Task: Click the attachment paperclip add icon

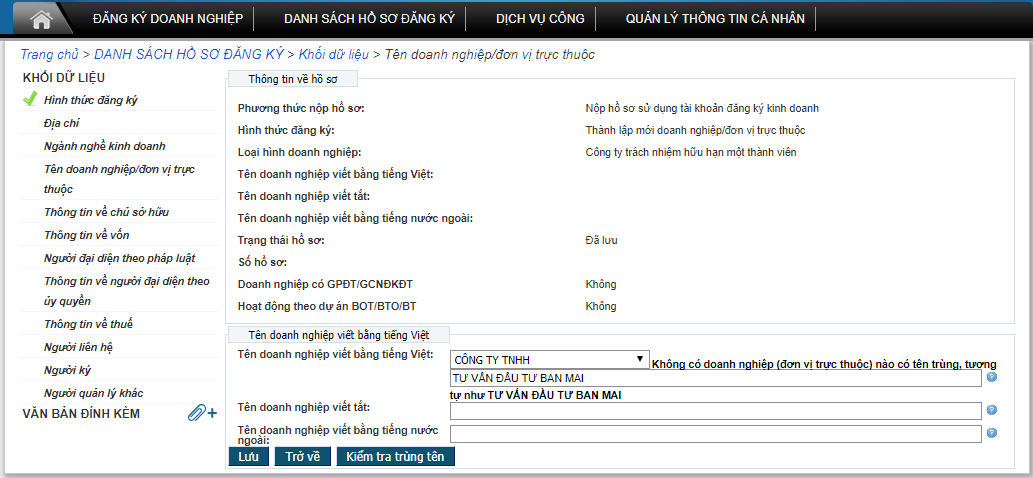Action: 202,413
